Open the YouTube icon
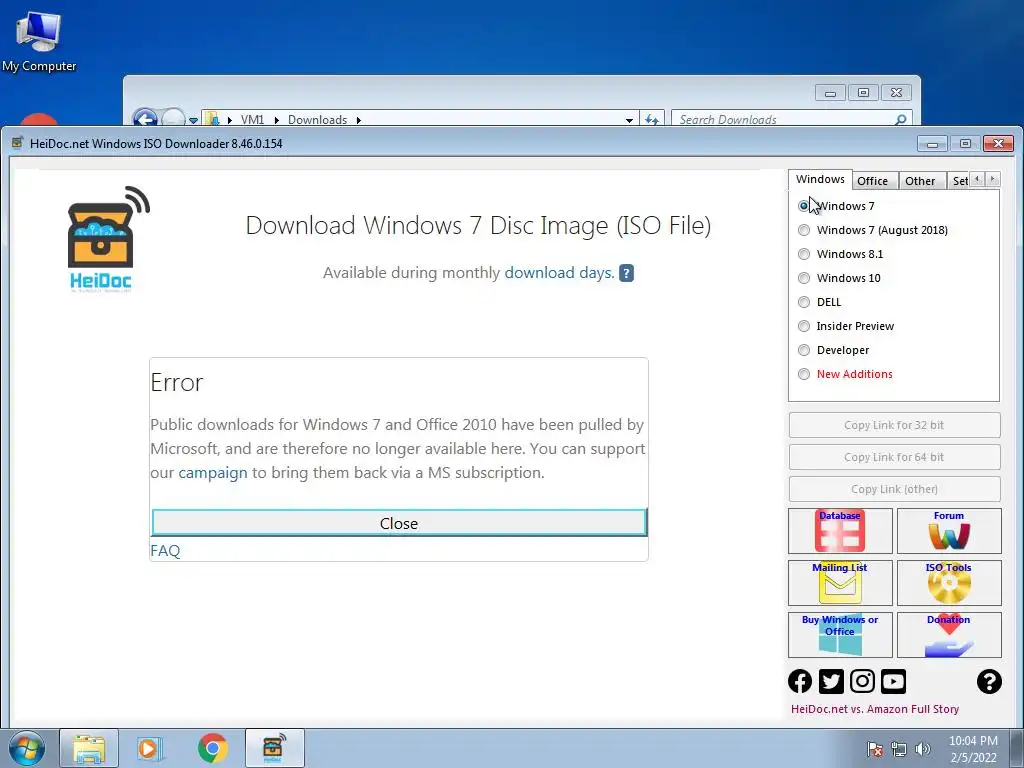Viewport: 1024px width, 768px height. [893, 681]
